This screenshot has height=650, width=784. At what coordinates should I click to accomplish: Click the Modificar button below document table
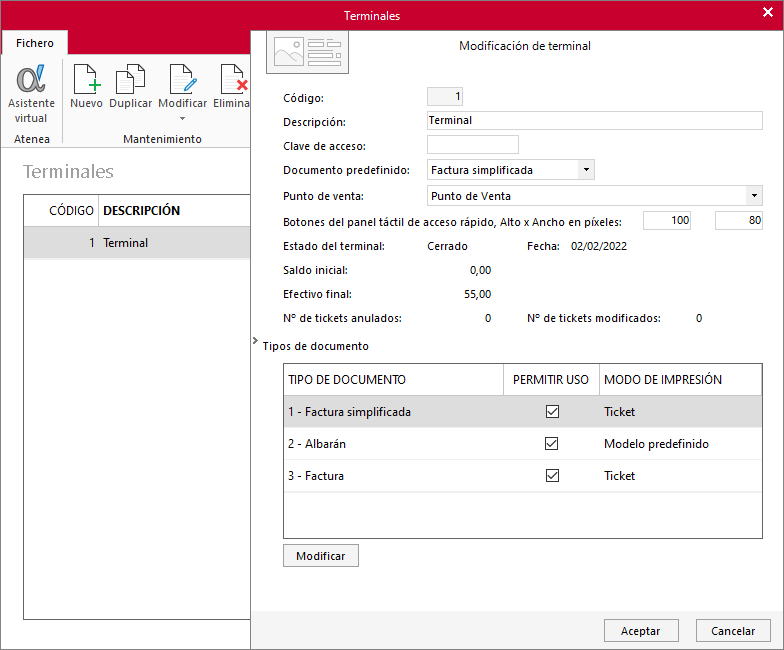click(x=320, y=556)
